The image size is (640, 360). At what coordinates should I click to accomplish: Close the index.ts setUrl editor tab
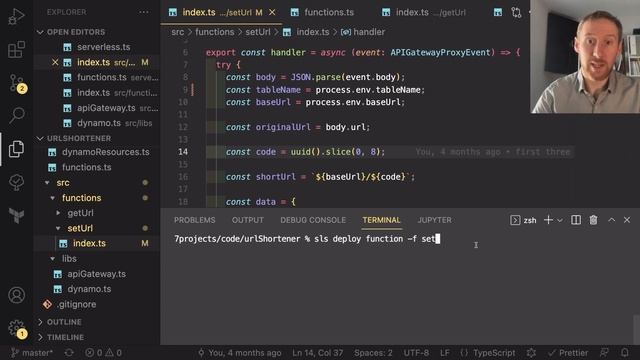coord(272,13)
